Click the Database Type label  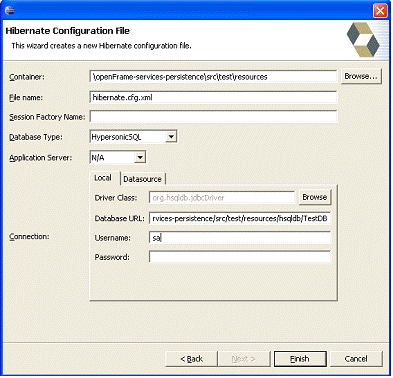36,137
